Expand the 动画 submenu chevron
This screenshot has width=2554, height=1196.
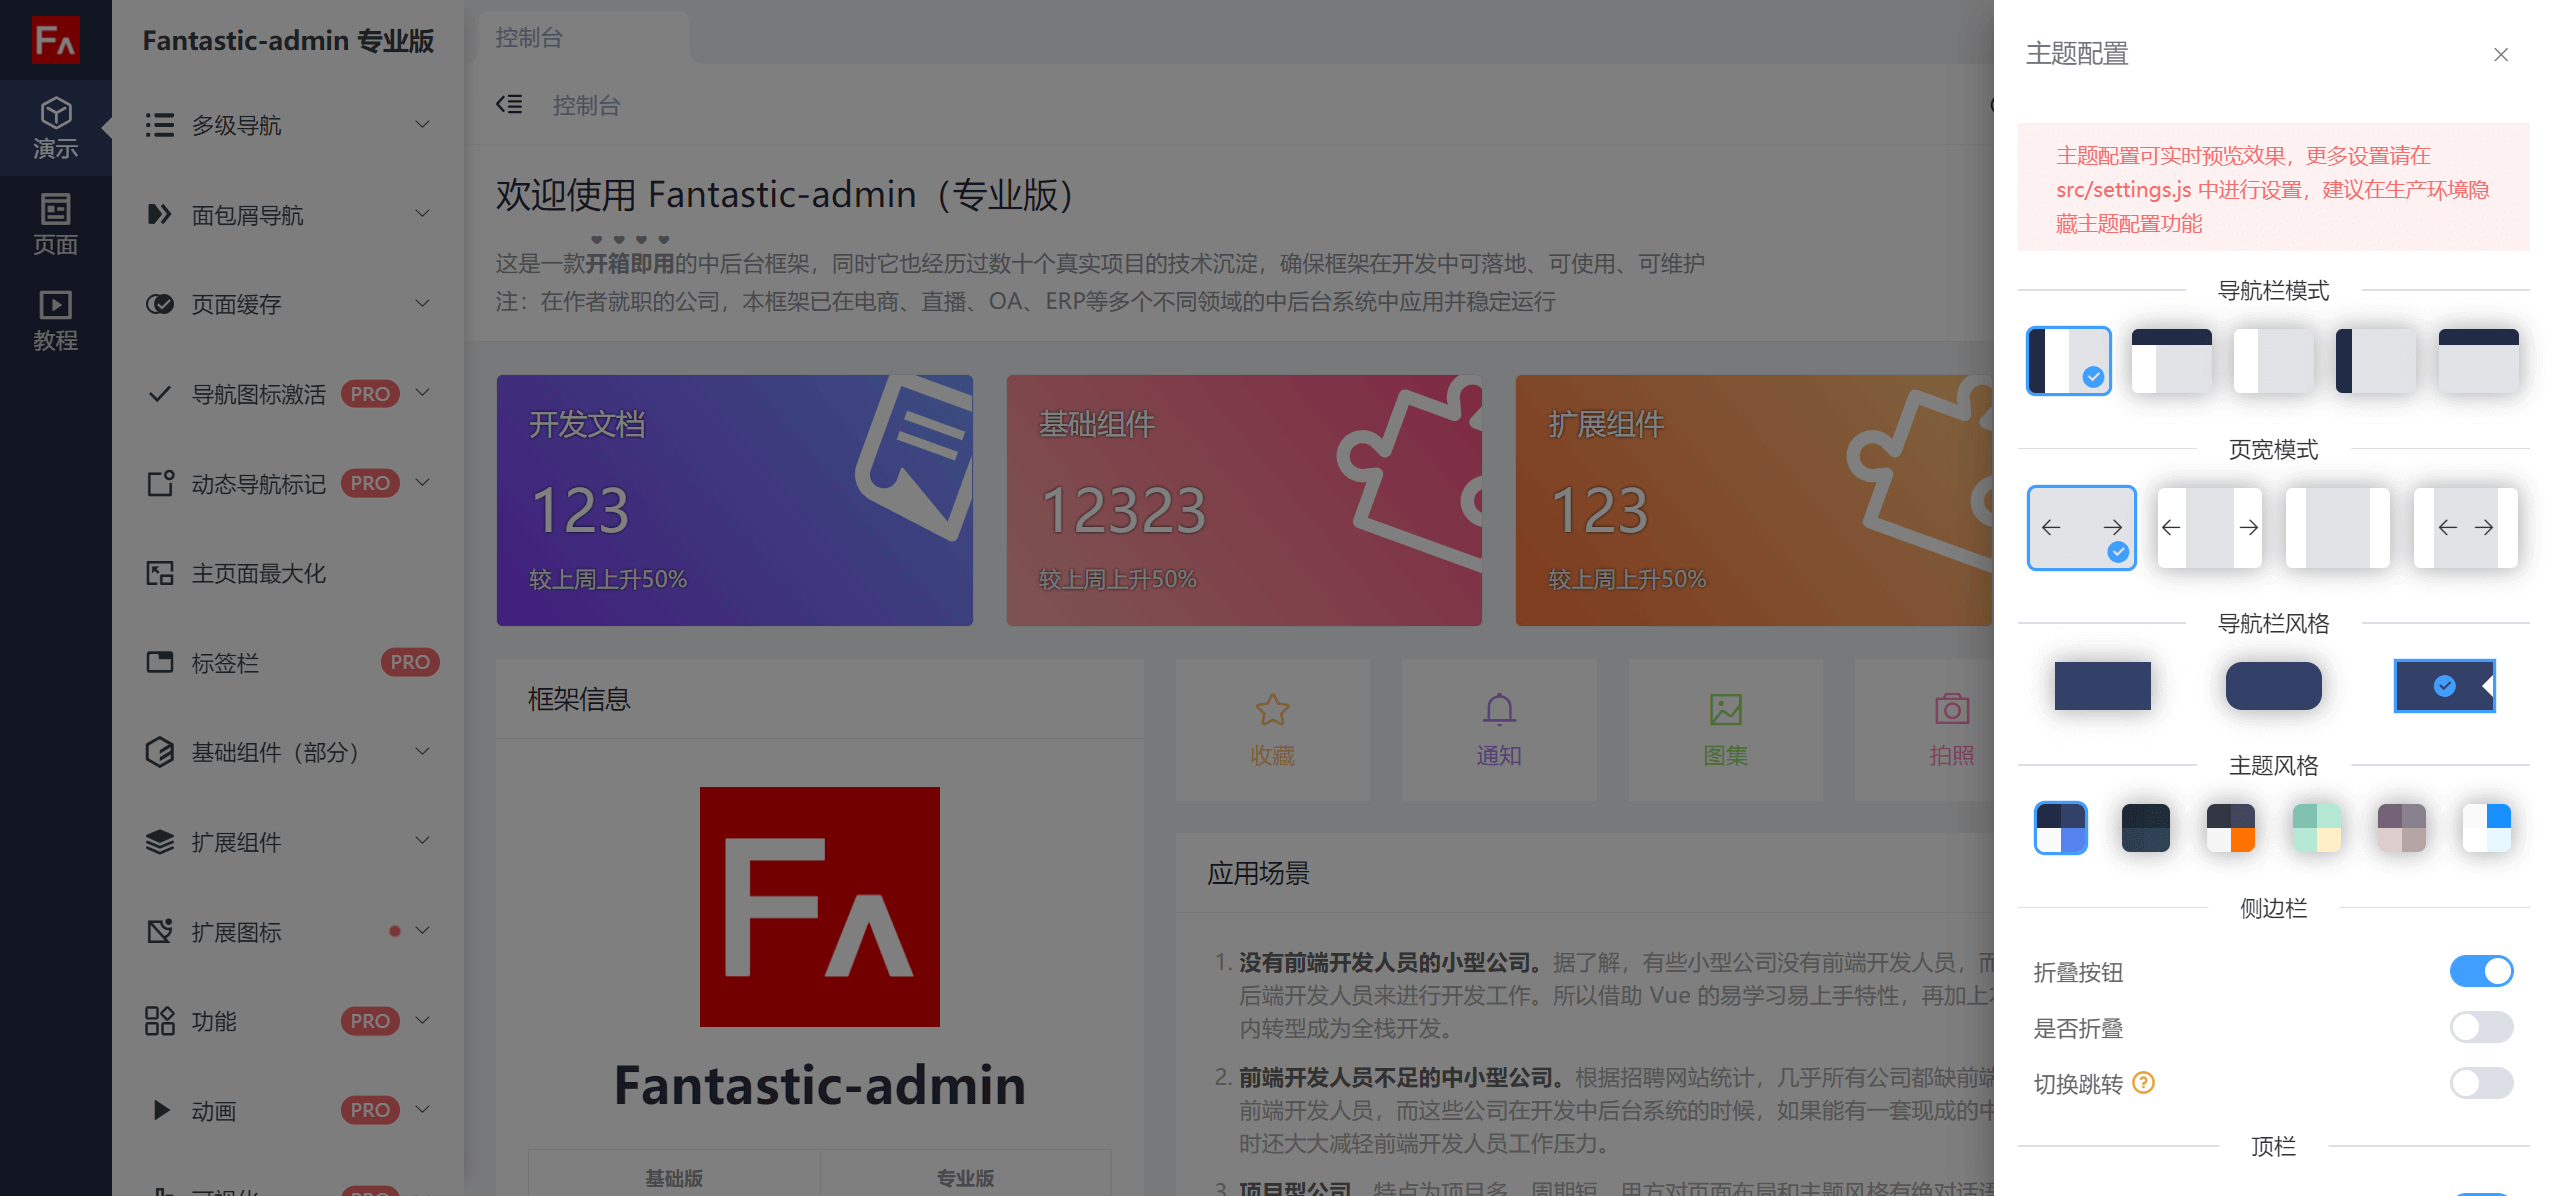(422, 1109)
